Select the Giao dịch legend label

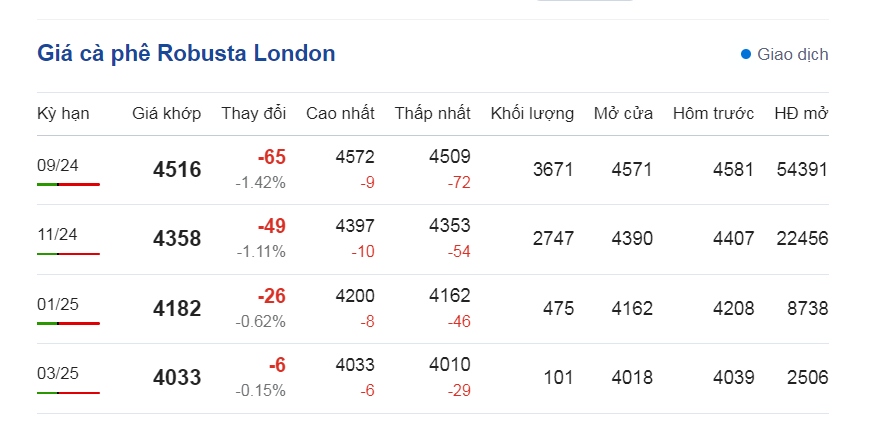click(792, 54)
